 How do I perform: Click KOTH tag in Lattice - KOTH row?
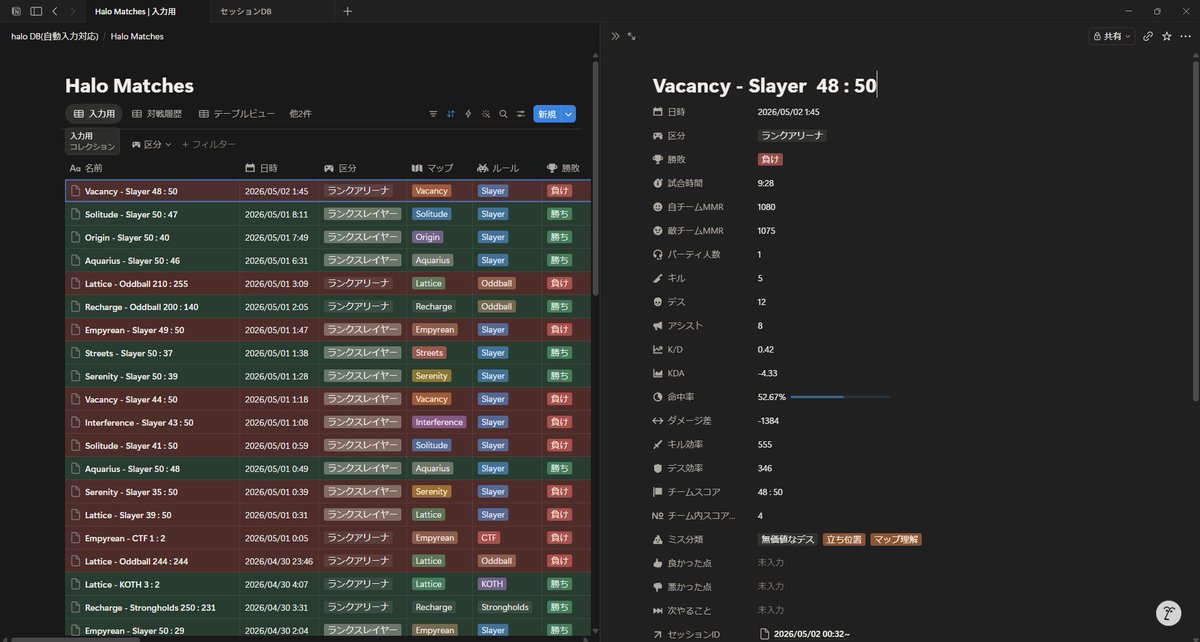tap(492, 584)
